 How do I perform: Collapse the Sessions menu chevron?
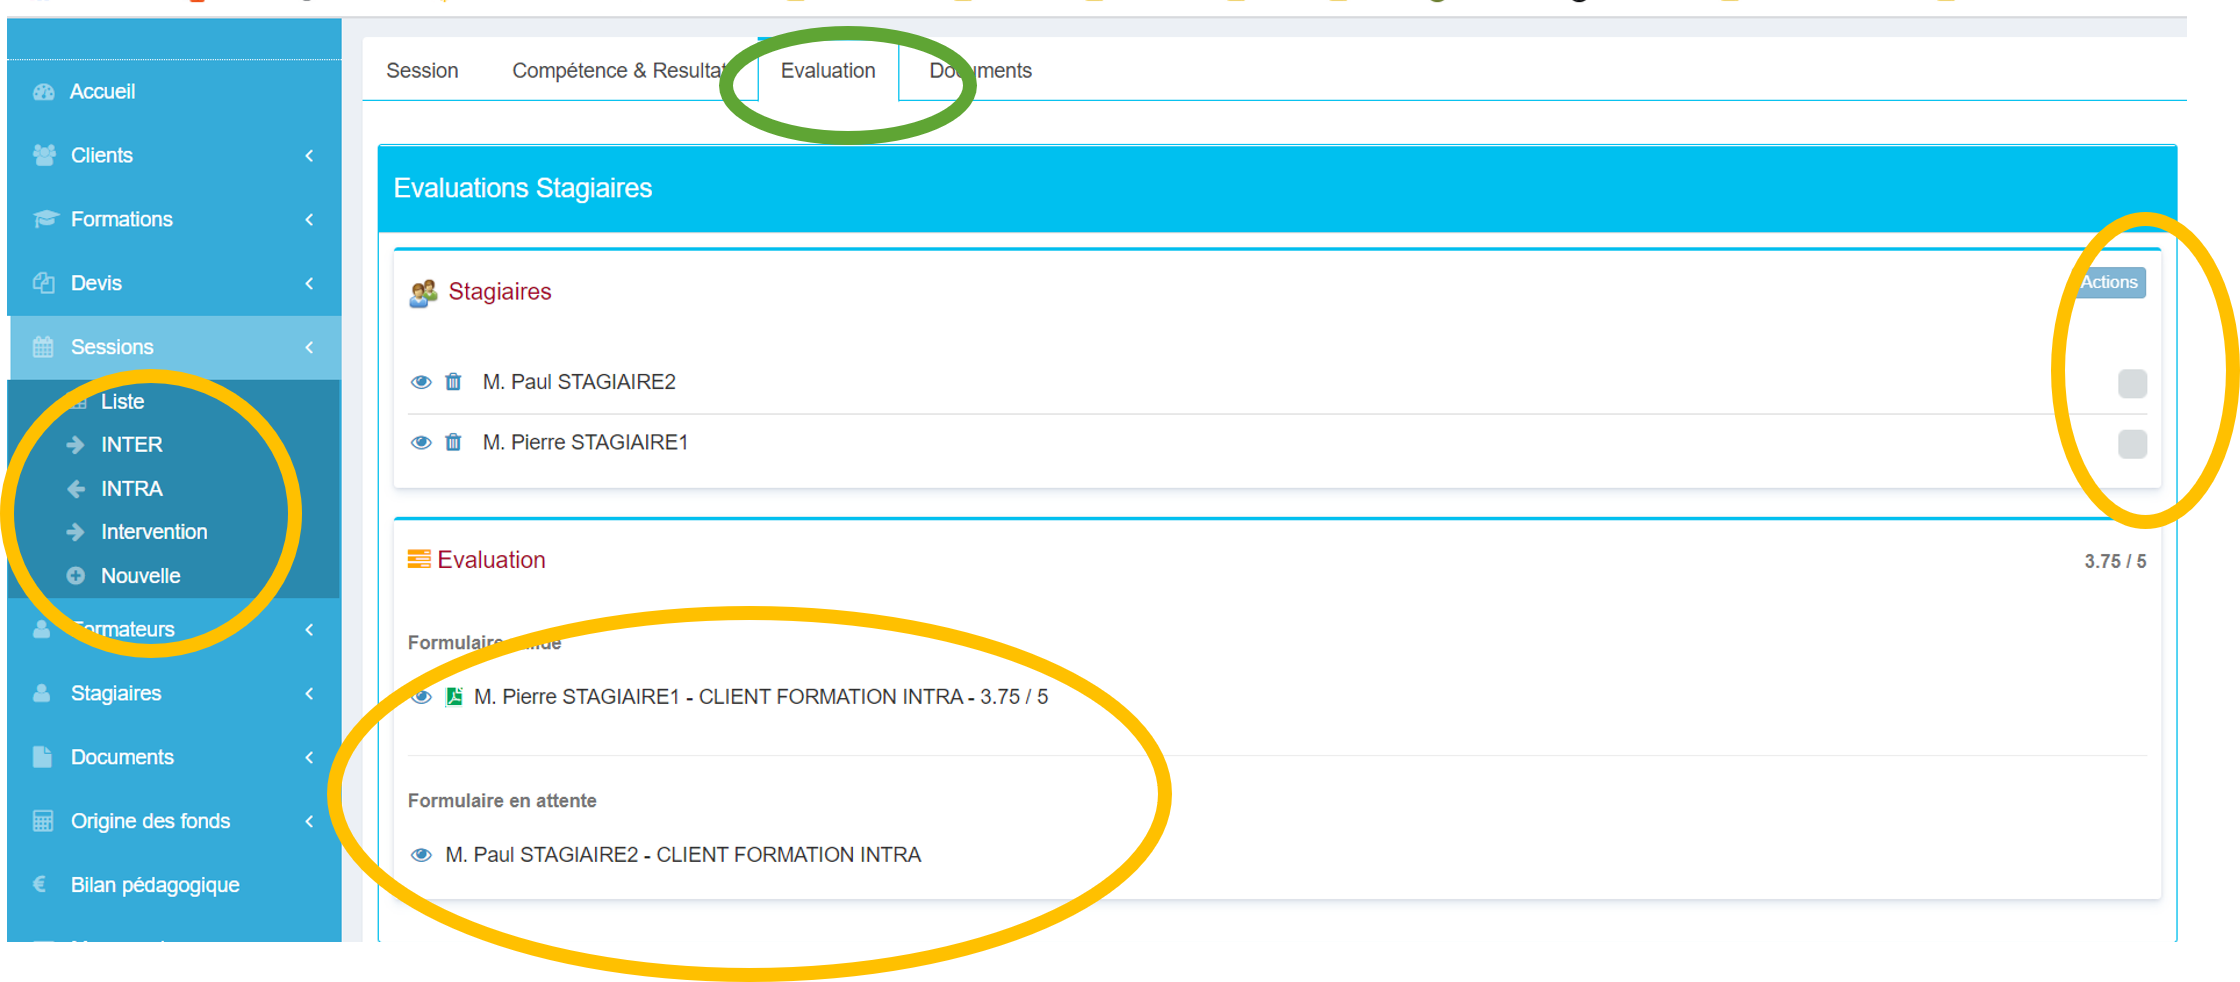point(309,347)
